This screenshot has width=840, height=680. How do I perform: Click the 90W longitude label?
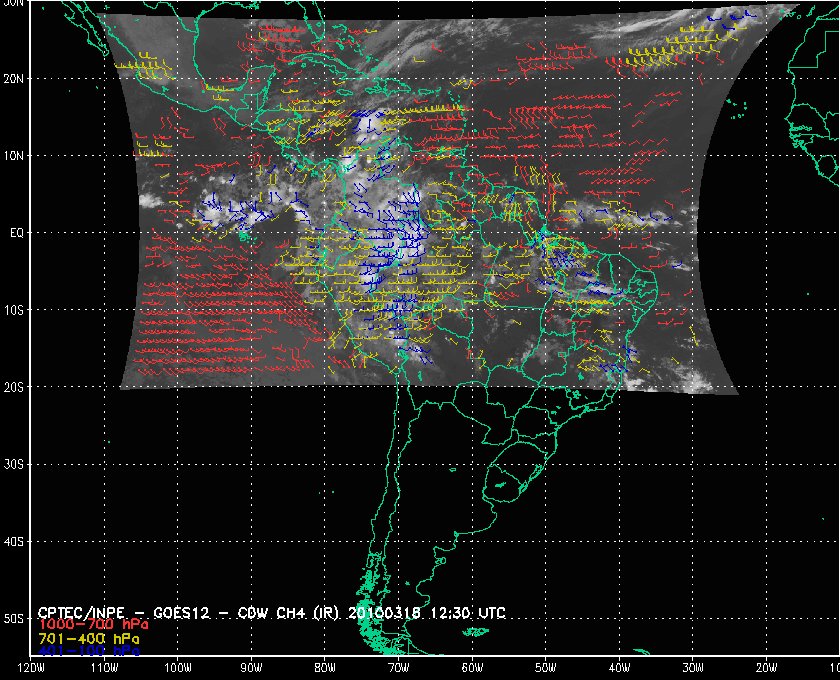(251, 668)
